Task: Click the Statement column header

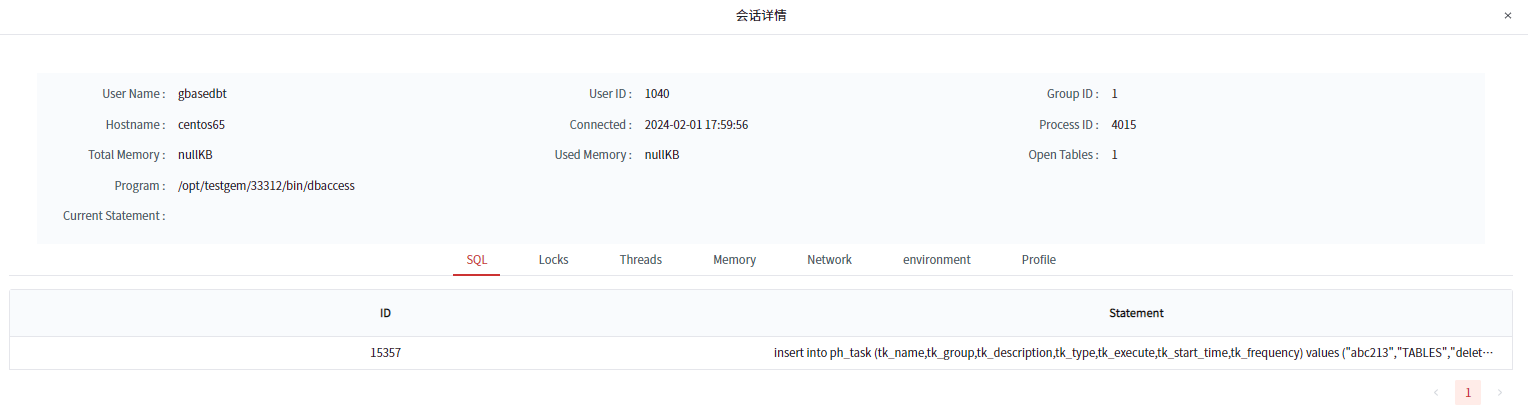Action: click(x=1136, y=313)
